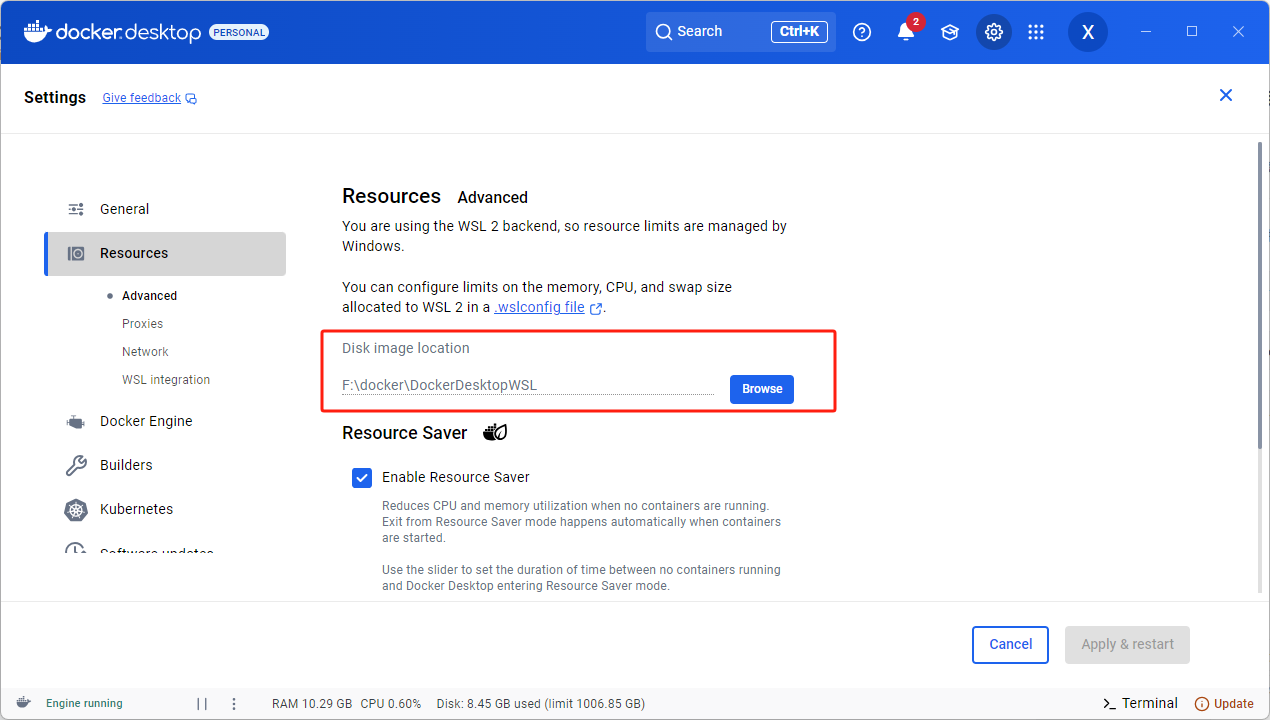Select the Network sub-item
This screenshot has height=720, width=1270.
[x=145, y=352]
